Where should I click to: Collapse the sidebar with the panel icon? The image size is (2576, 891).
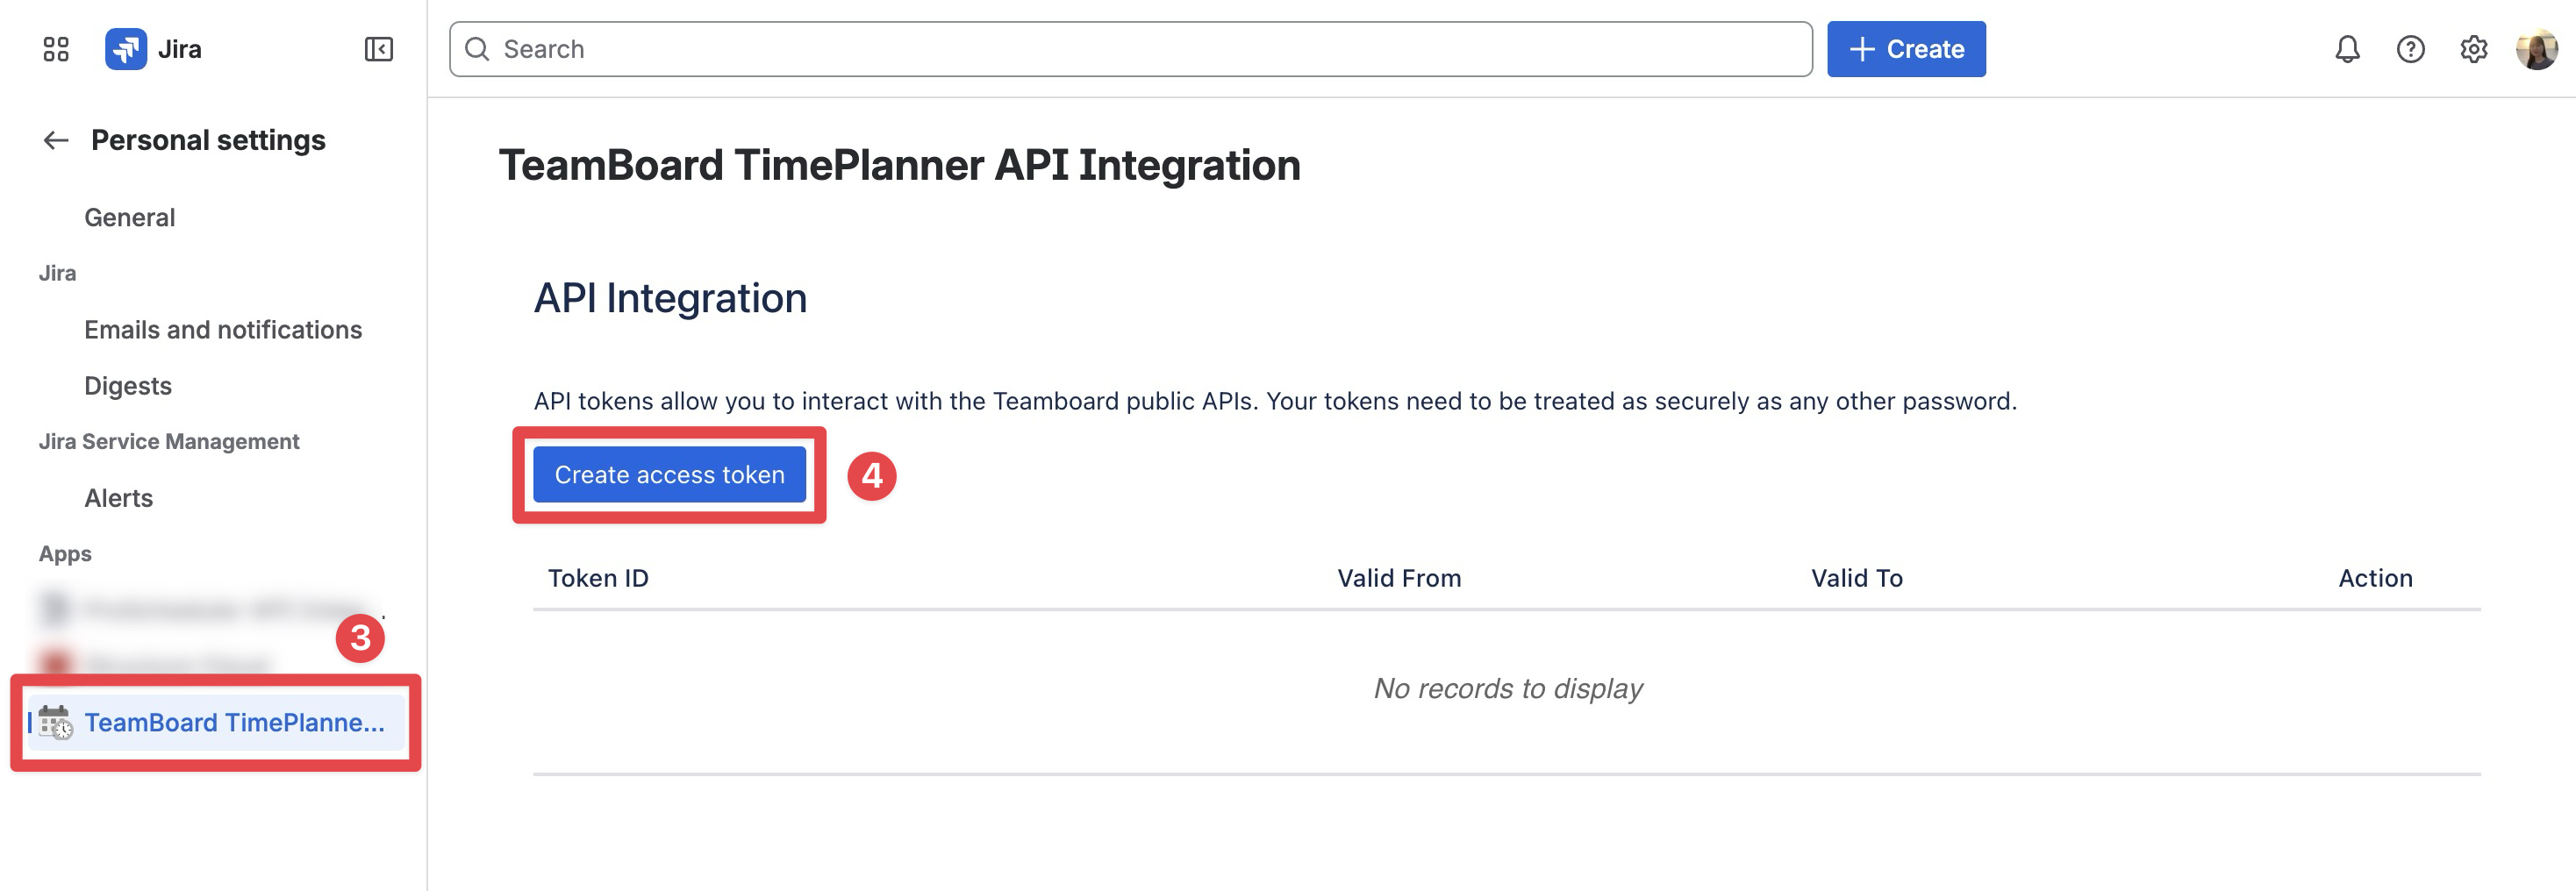point(379,49)
